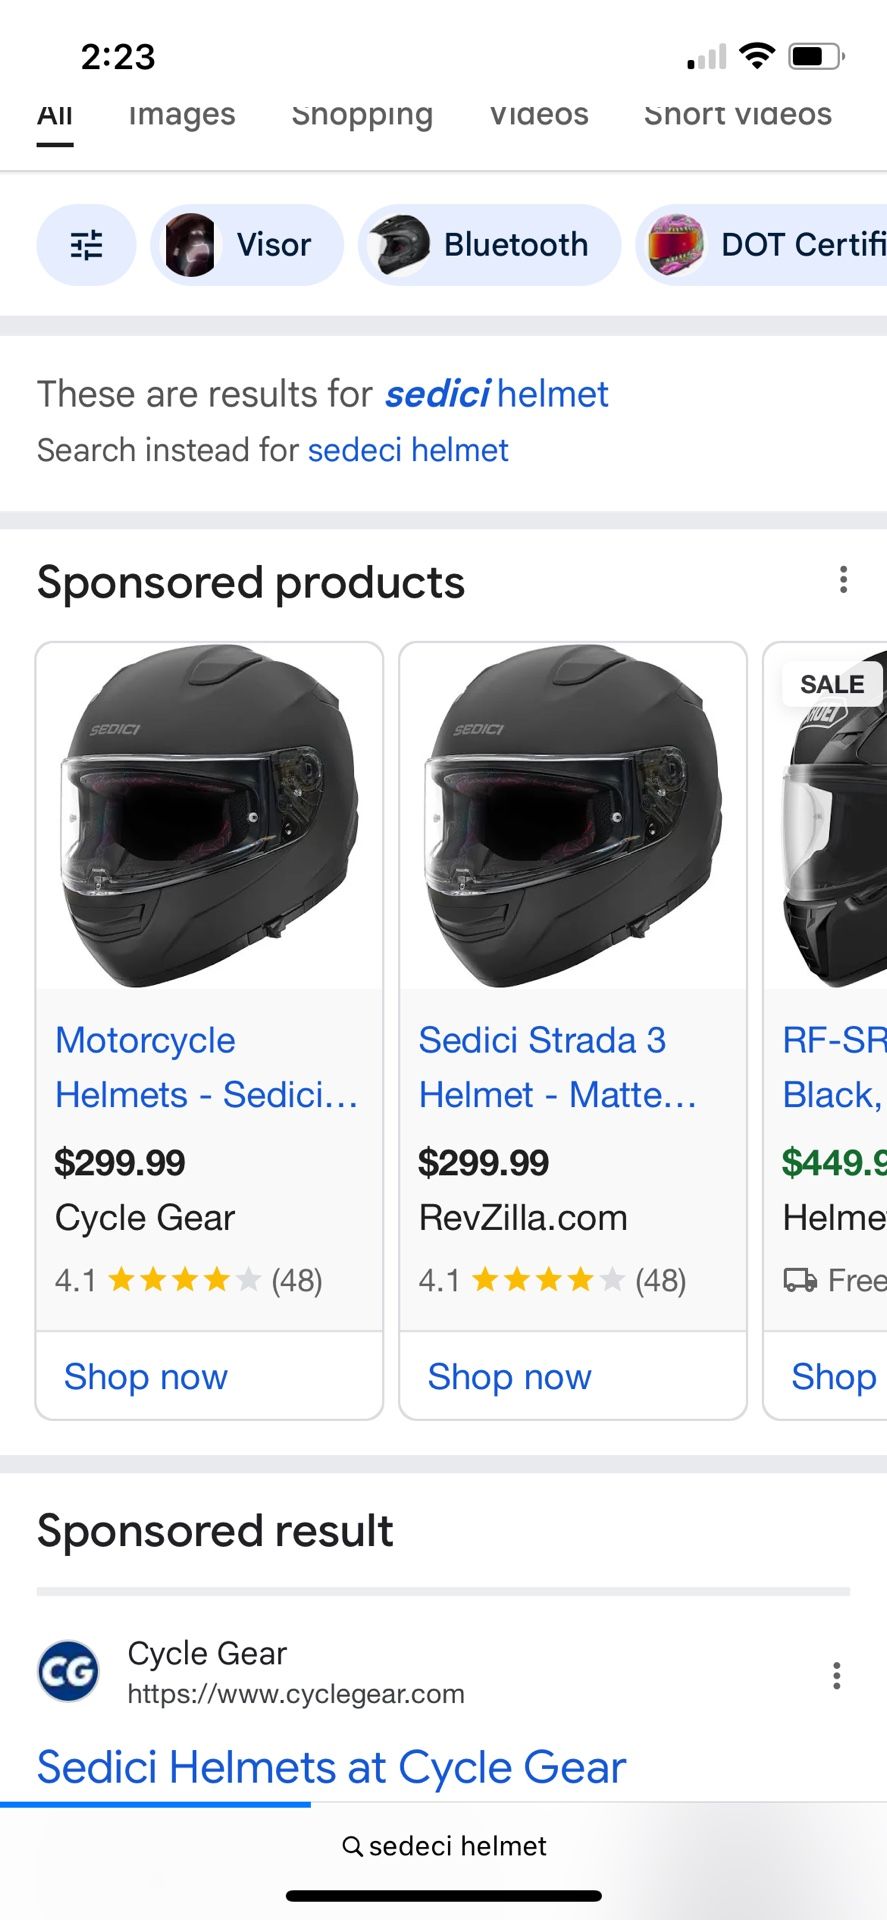Search instead for sedeci helmet
This screenshot has height=1920, width=887.
pyautogui.click(x=406, y=450)
